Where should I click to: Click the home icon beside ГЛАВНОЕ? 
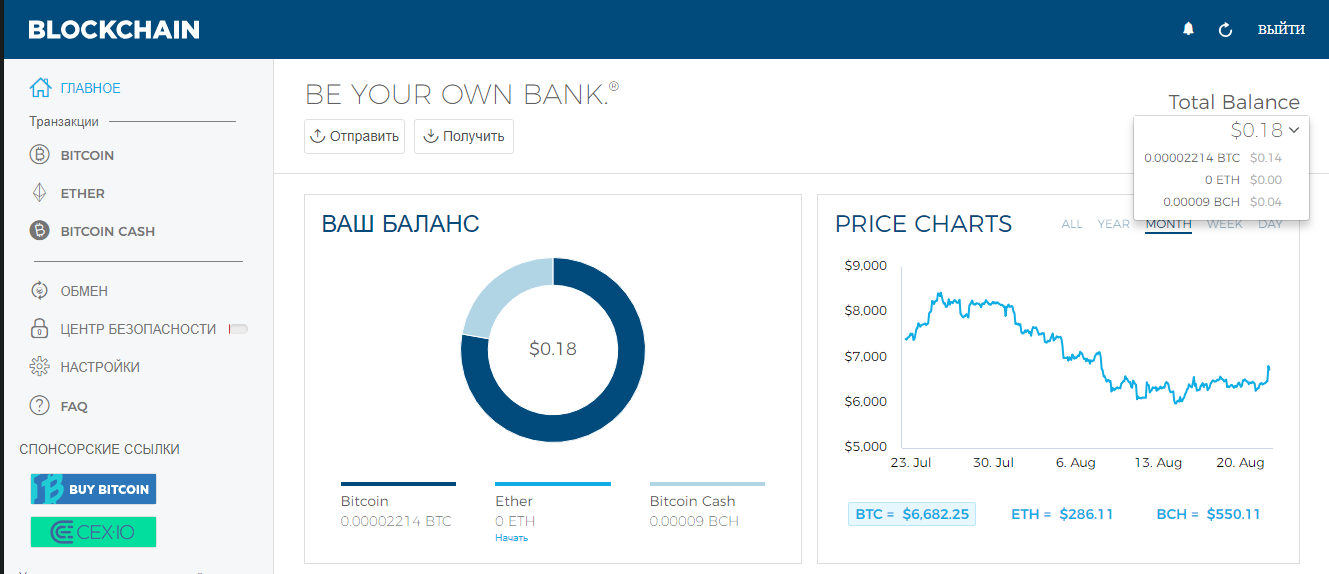pos(40,88)
